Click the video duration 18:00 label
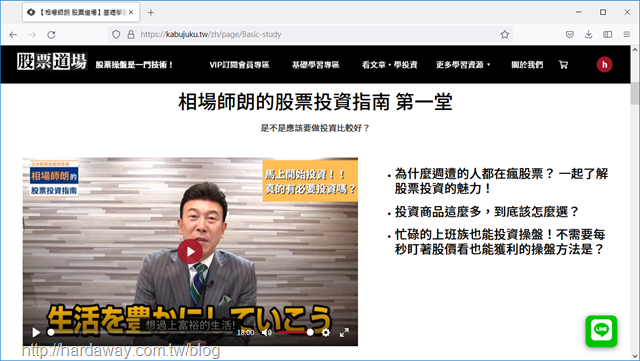This screenshot has height=361, width=640. [x=245, y=333]
